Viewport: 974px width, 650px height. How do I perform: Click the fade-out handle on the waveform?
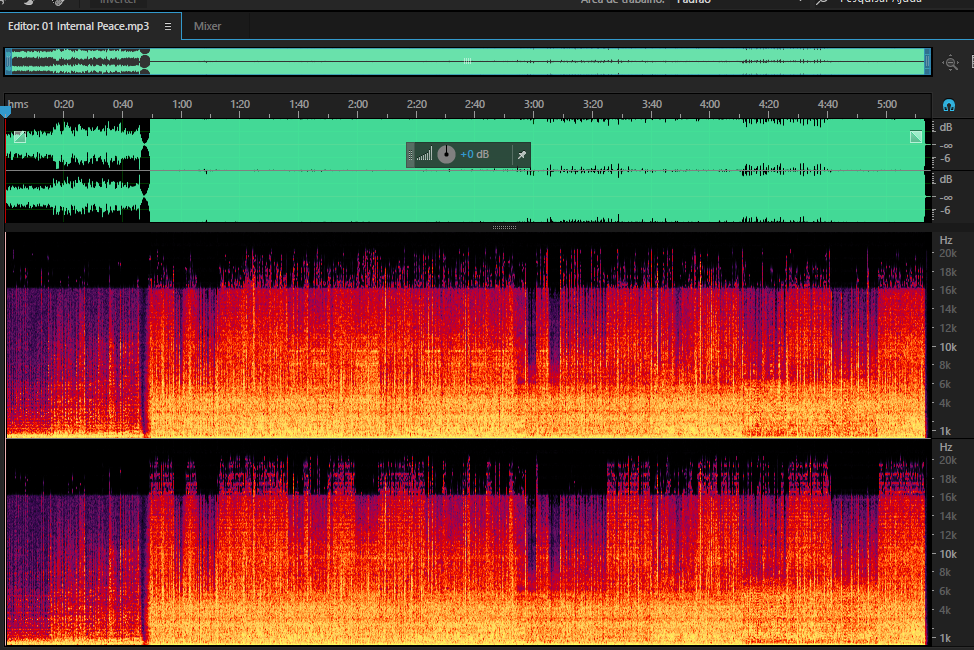(x=916, y=137)
